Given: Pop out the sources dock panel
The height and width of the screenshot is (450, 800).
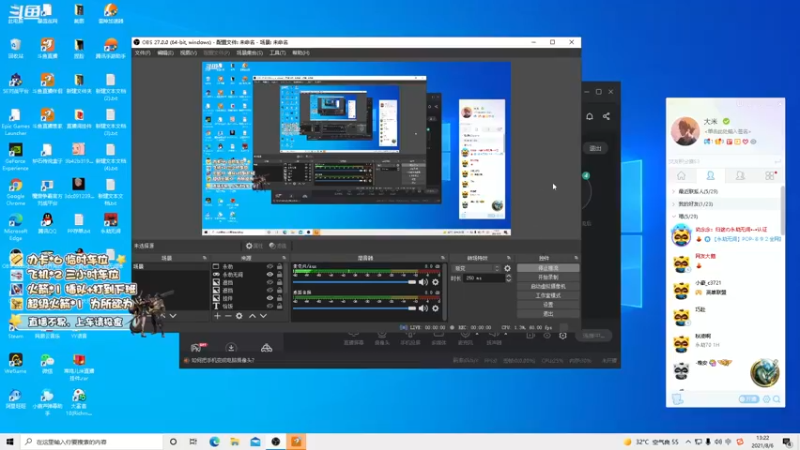Looking at the screenshot, I should pyautogui.click(x=284, y=258).
